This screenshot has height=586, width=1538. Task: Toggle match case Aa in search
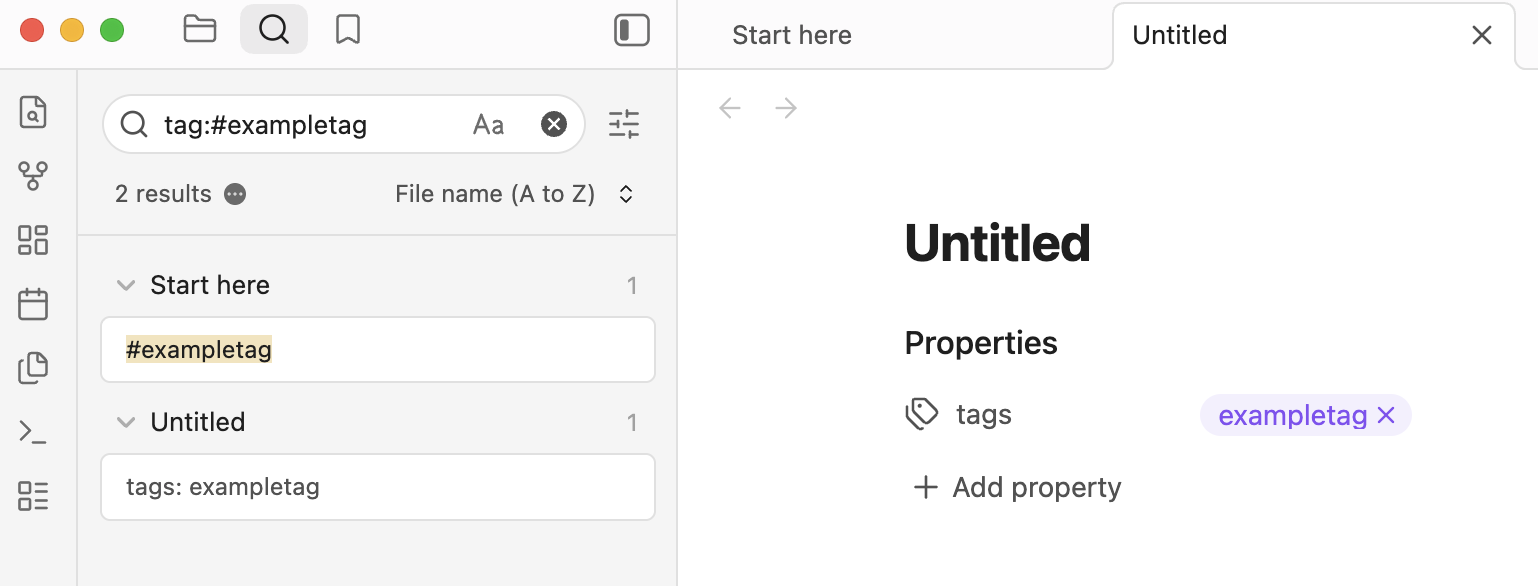coord(488,125)
